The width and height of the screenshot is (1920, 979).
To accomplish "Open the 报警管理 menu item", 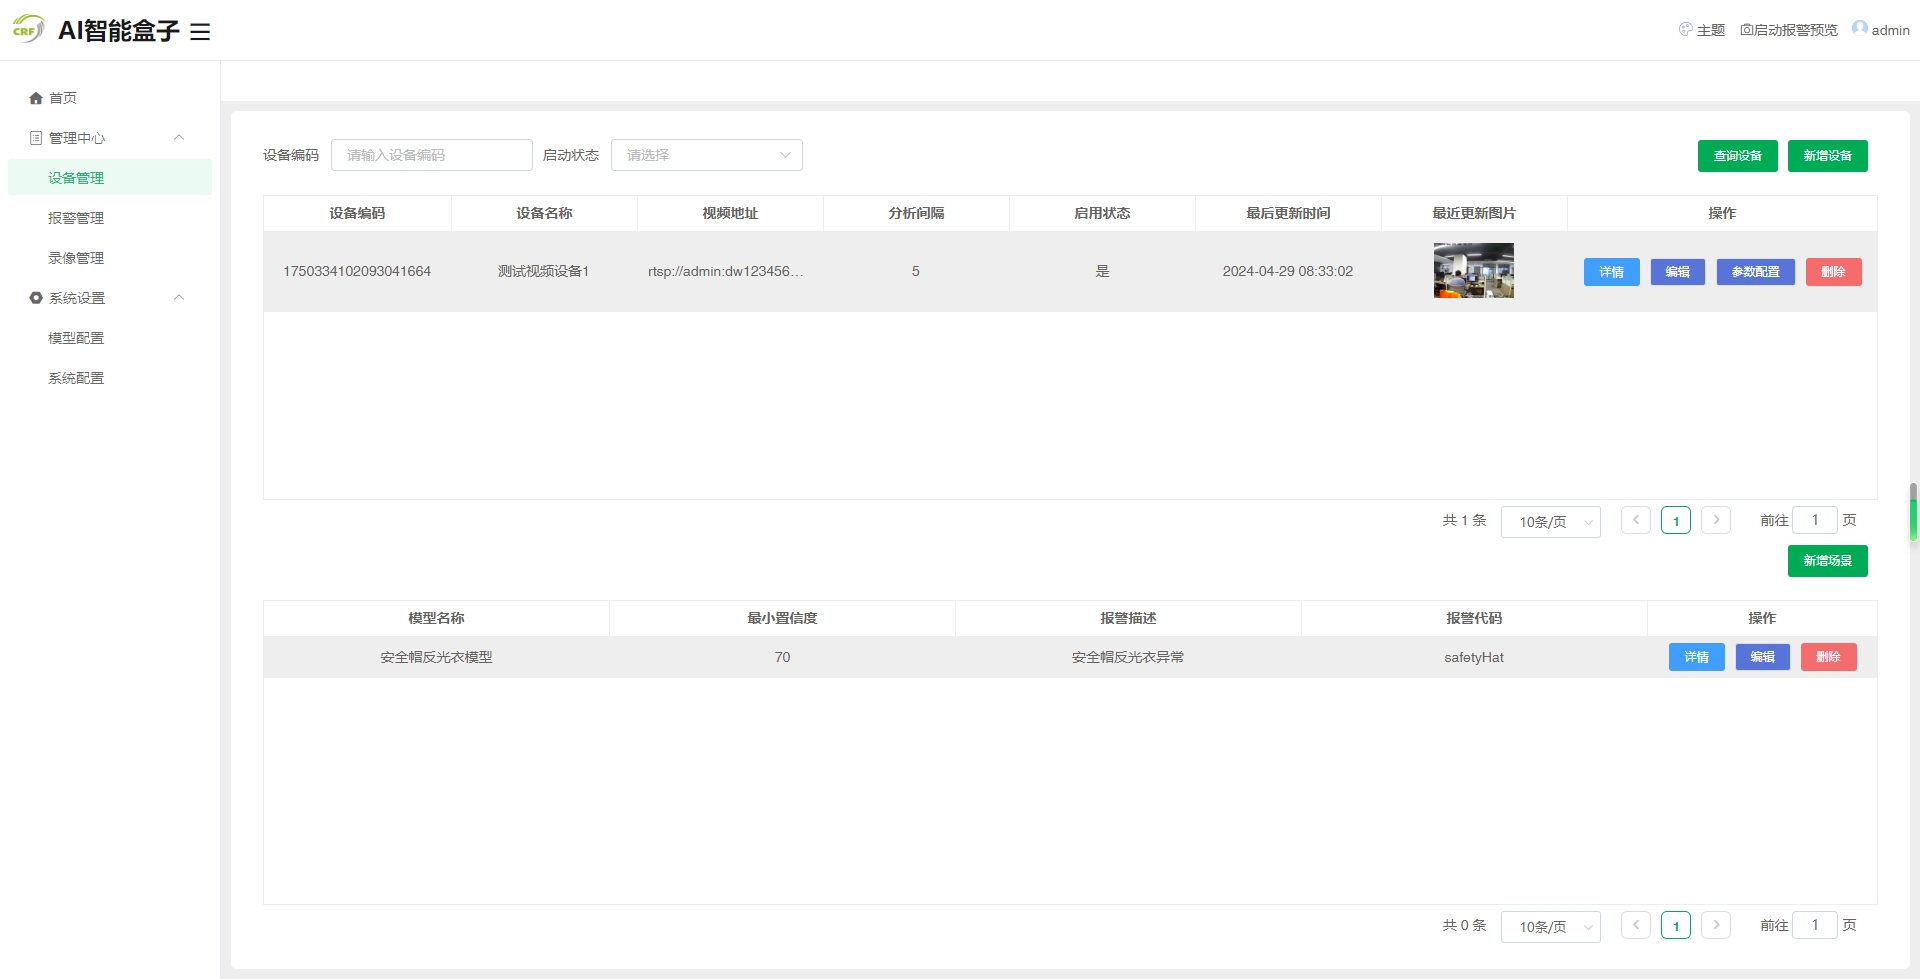I will [76, 218].
